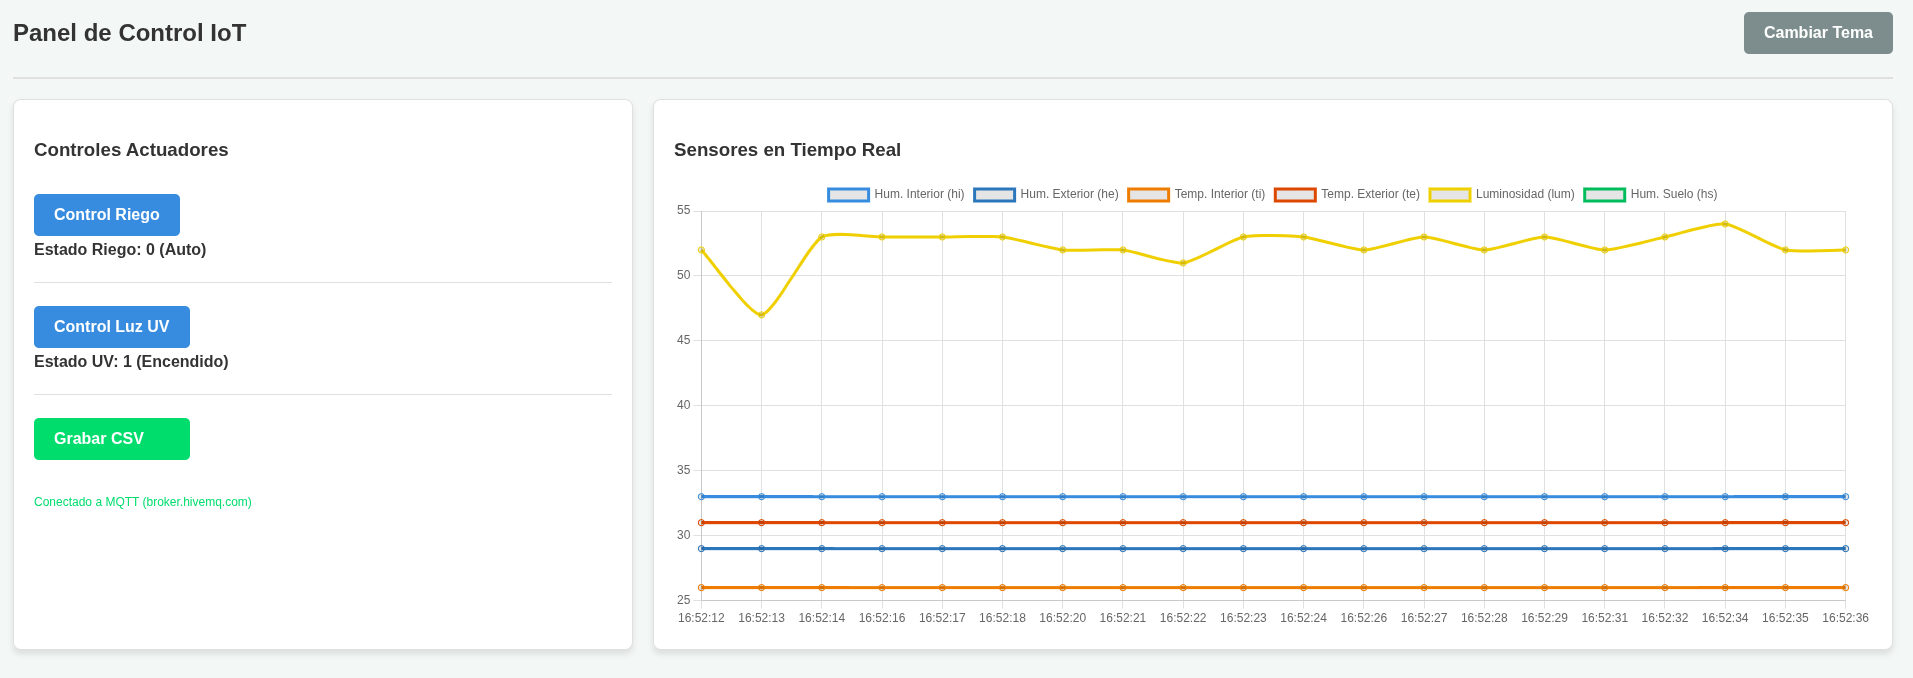Activate the Control Riego button
The width and height of the screenshot is (1913, 678).
click(107, 215)
